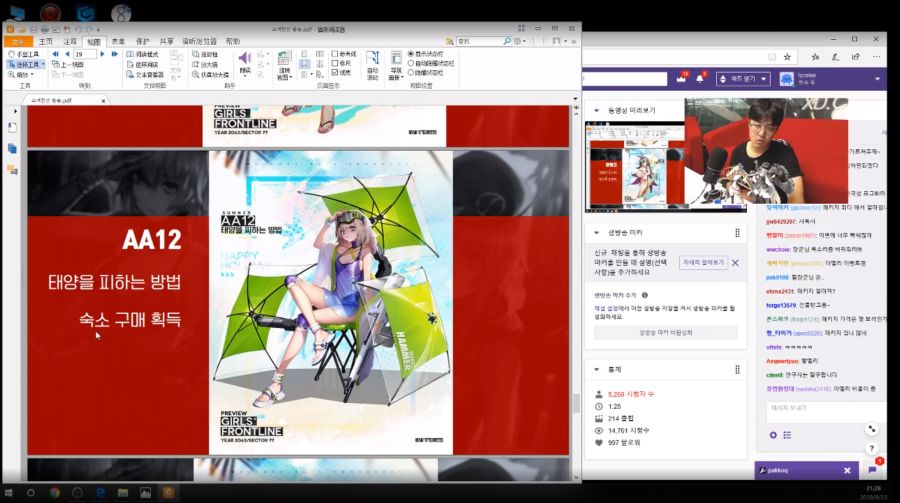The image size is (900, 503).
Task: Switch to the 共享 Share ribbon tab
Action: point(166,41)
